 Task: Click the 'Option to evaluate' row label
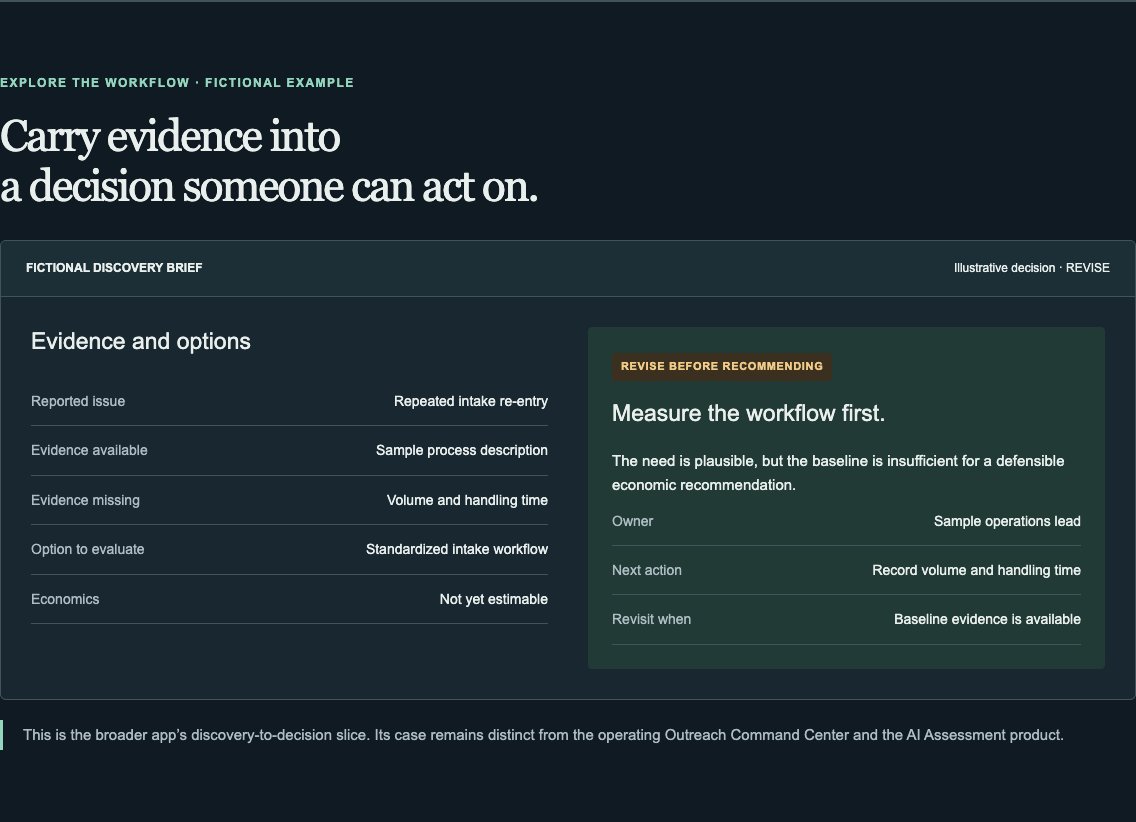tap(88, 550)
